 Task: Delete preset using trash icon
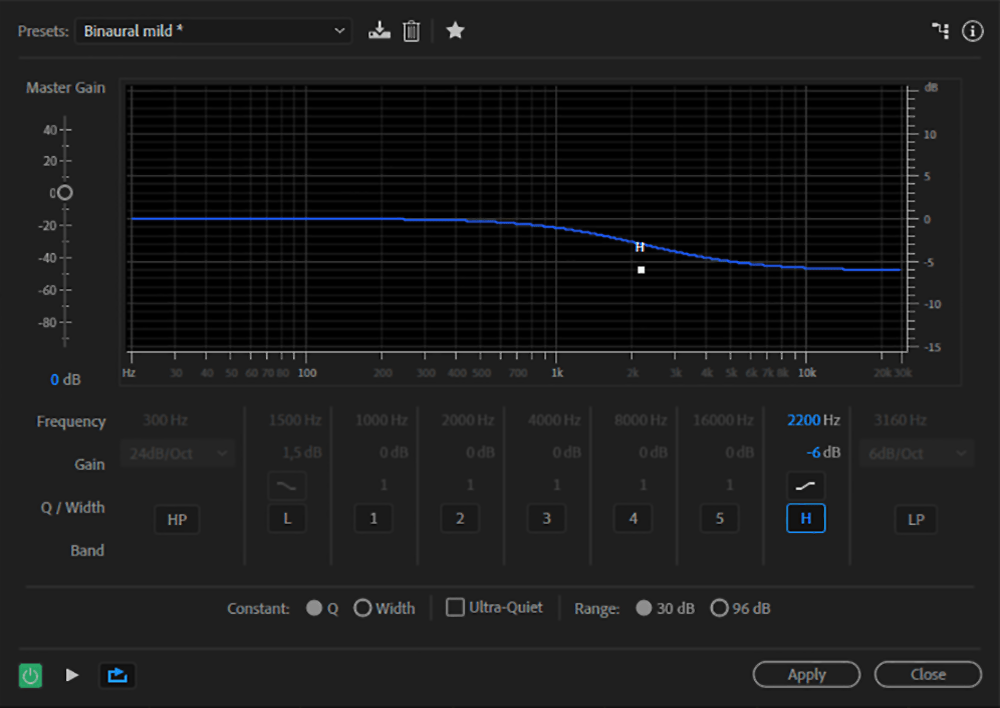click(411, 31)
